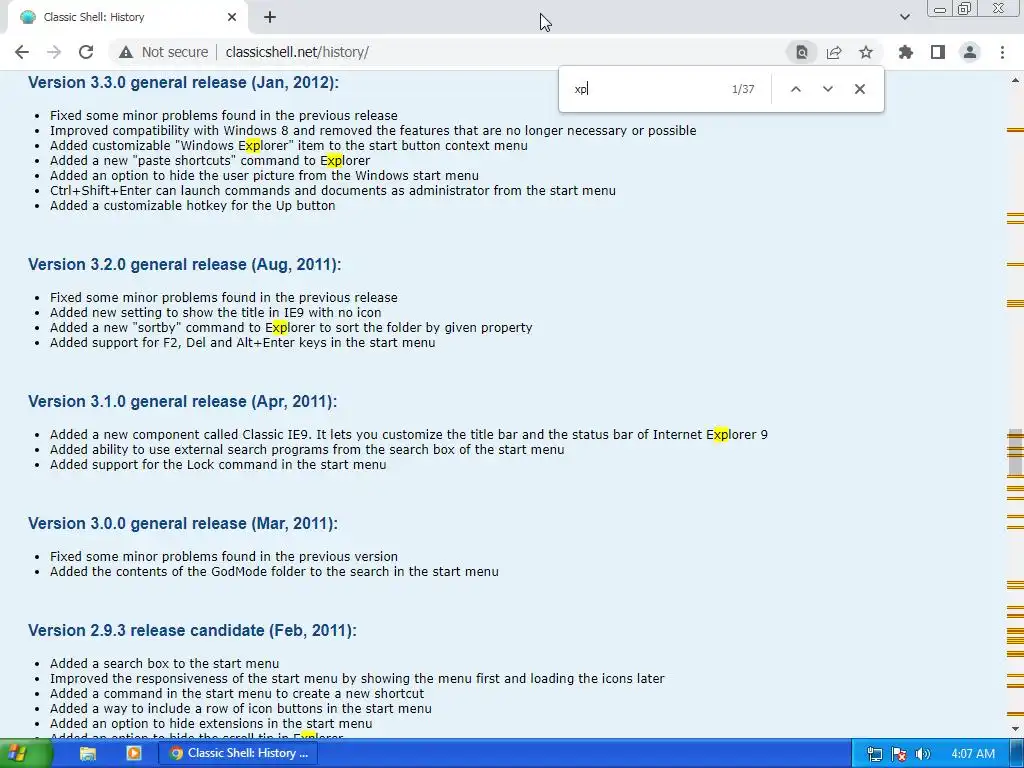1024x768 pixels.
Task: Click the start menu responsiveness improvement line
Action: (357, 679)
